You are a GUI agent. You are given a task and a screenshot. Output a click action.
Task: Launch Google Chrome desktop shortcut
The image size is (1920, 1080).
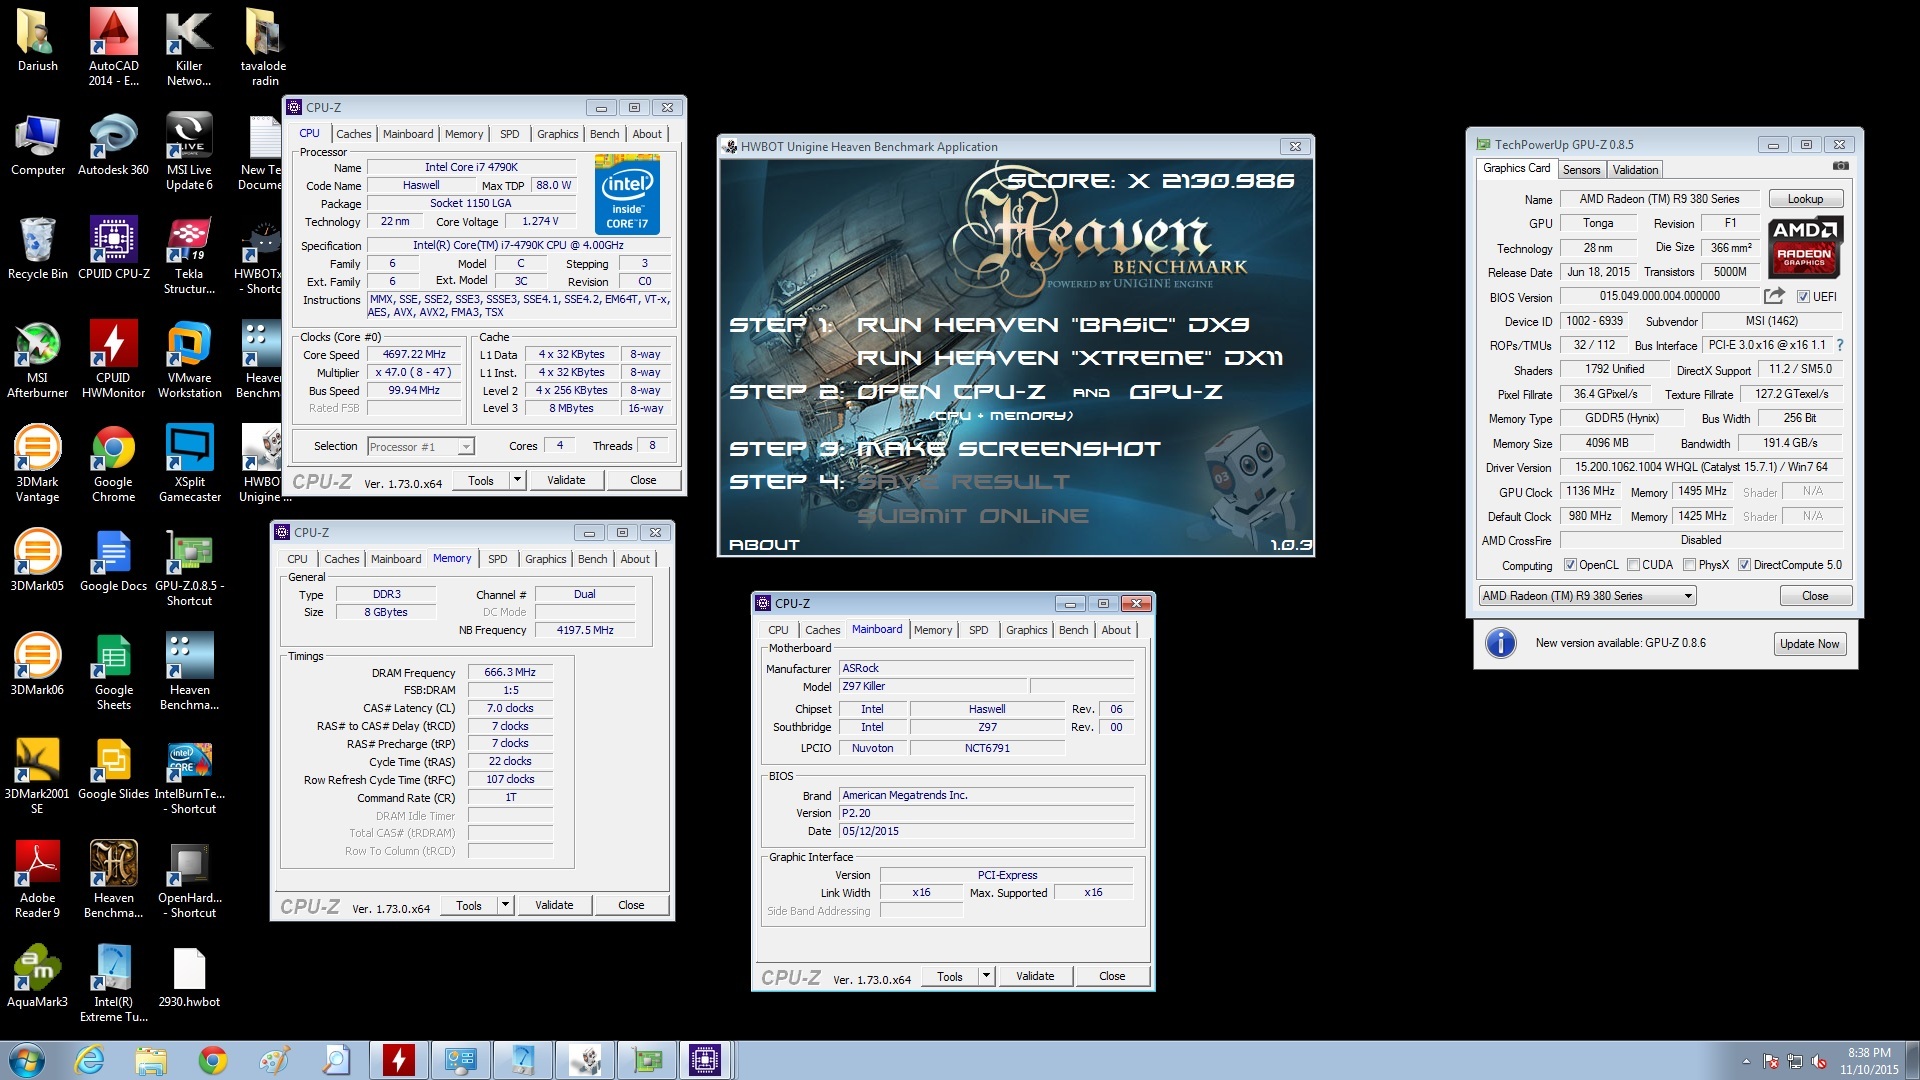pyautogui.click(x=113, y=462)
